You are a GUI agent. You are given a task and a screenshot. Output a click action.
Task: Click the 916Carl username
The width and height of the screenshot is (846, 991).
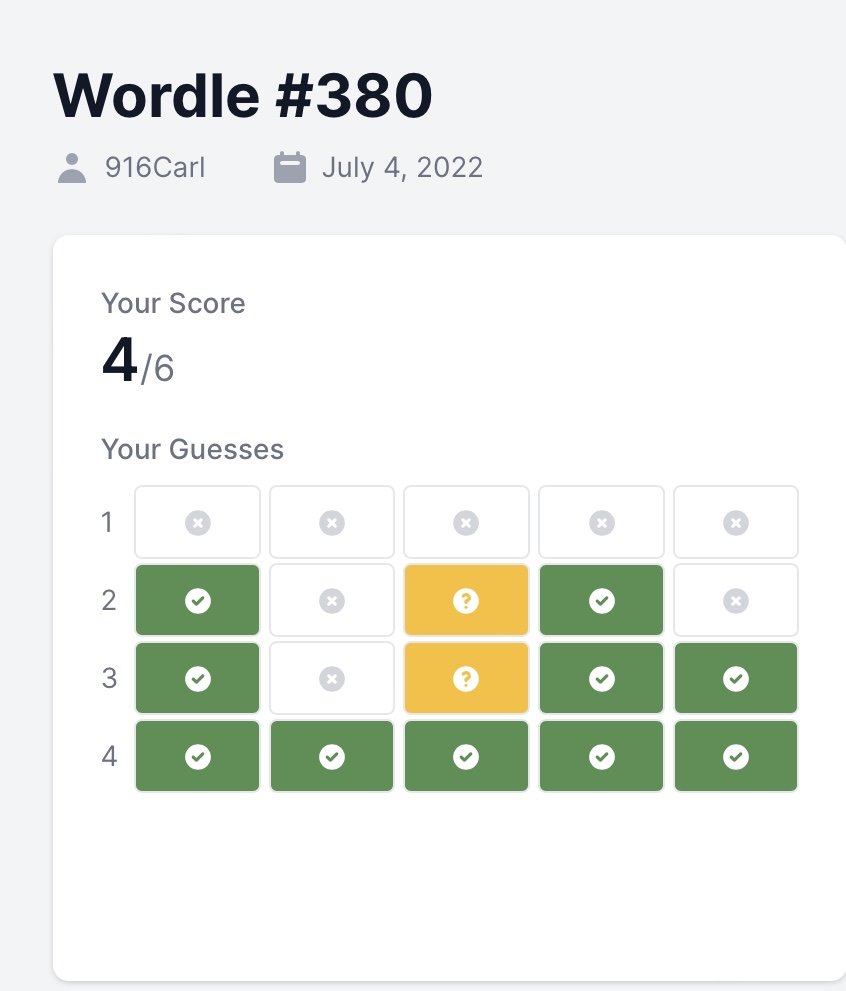tap(155, 168)
